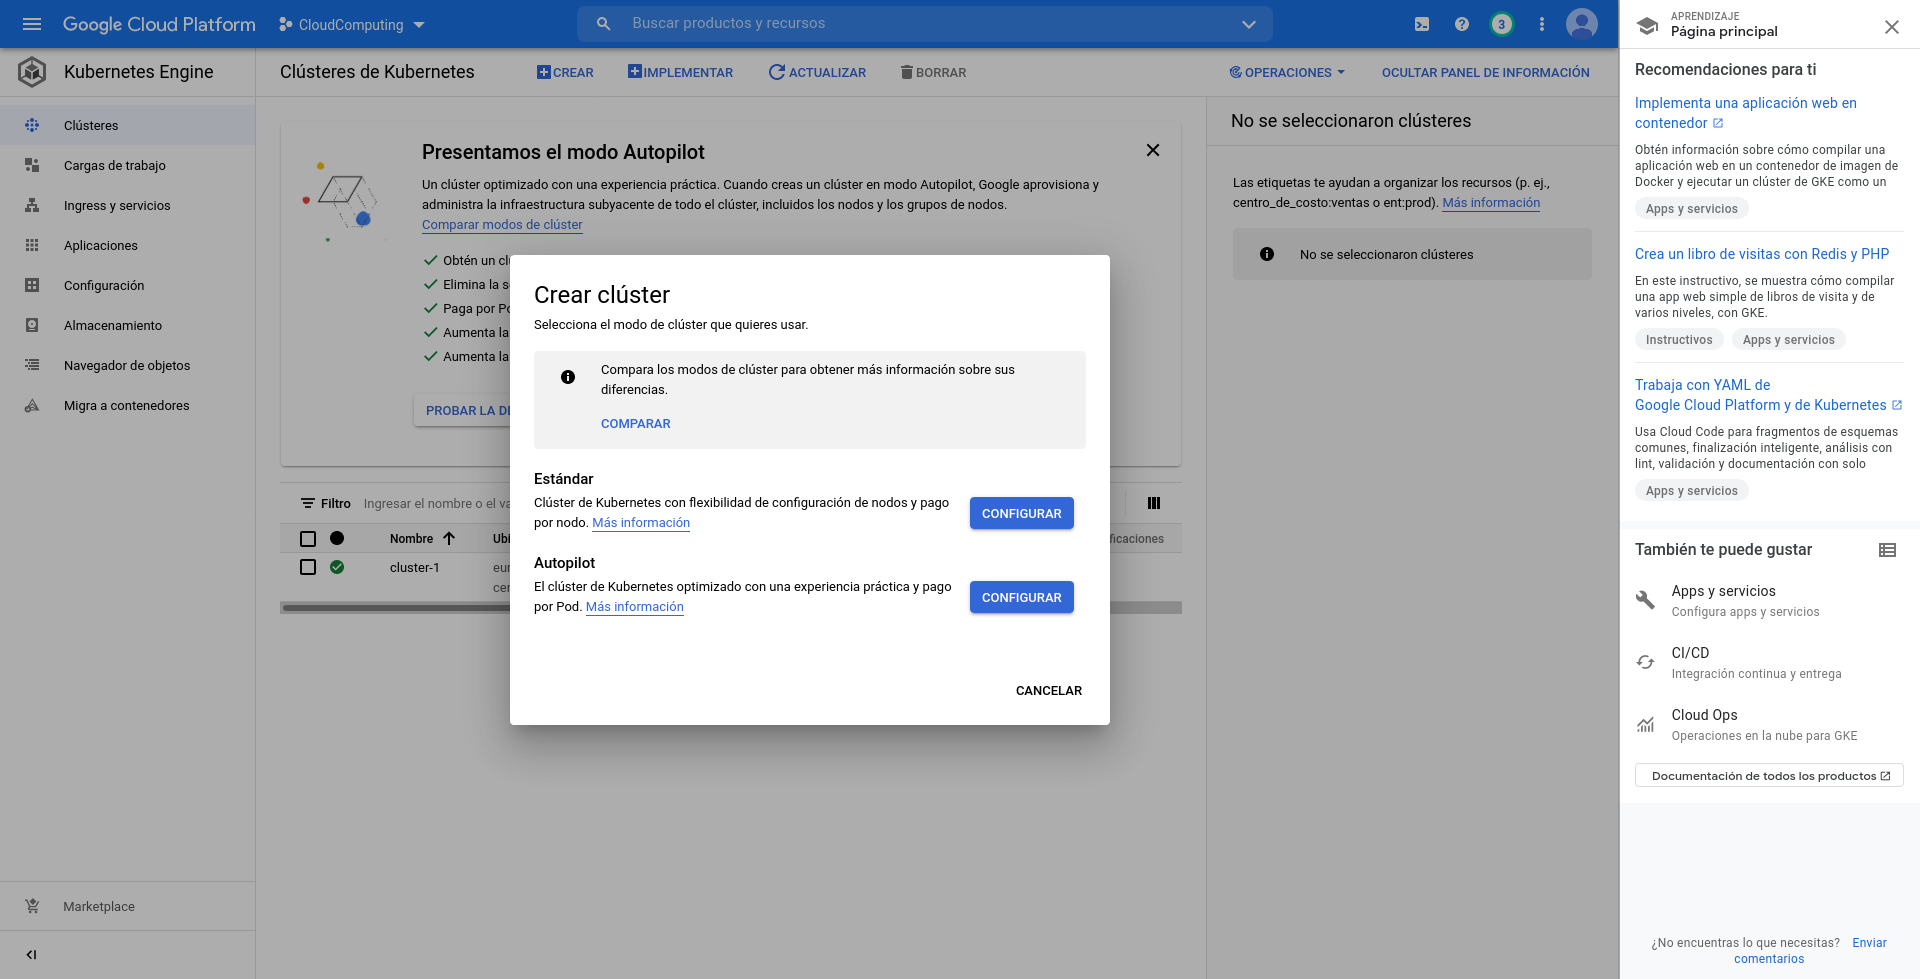Click the search products and resources field

click(925, 23)
